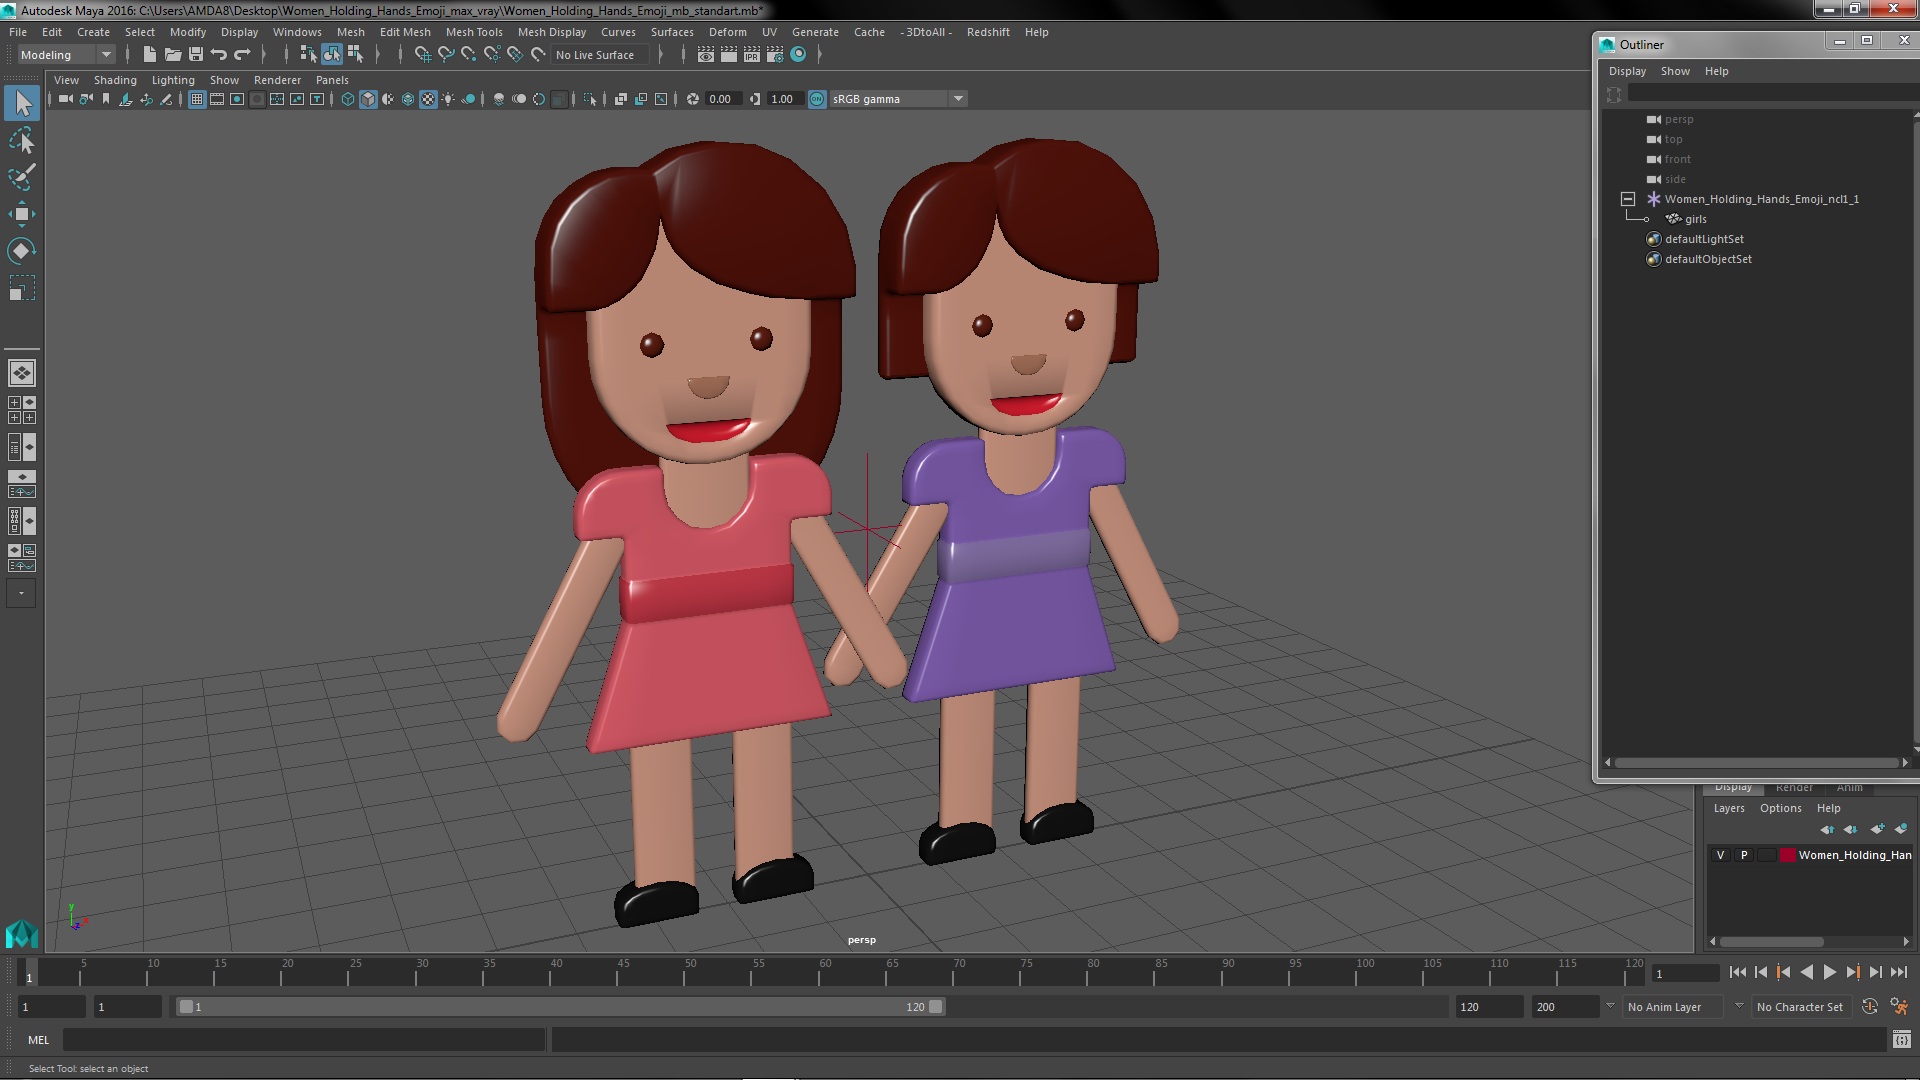Switch to the Render layer tab

pyautogui.click(x=1794, y=788)
